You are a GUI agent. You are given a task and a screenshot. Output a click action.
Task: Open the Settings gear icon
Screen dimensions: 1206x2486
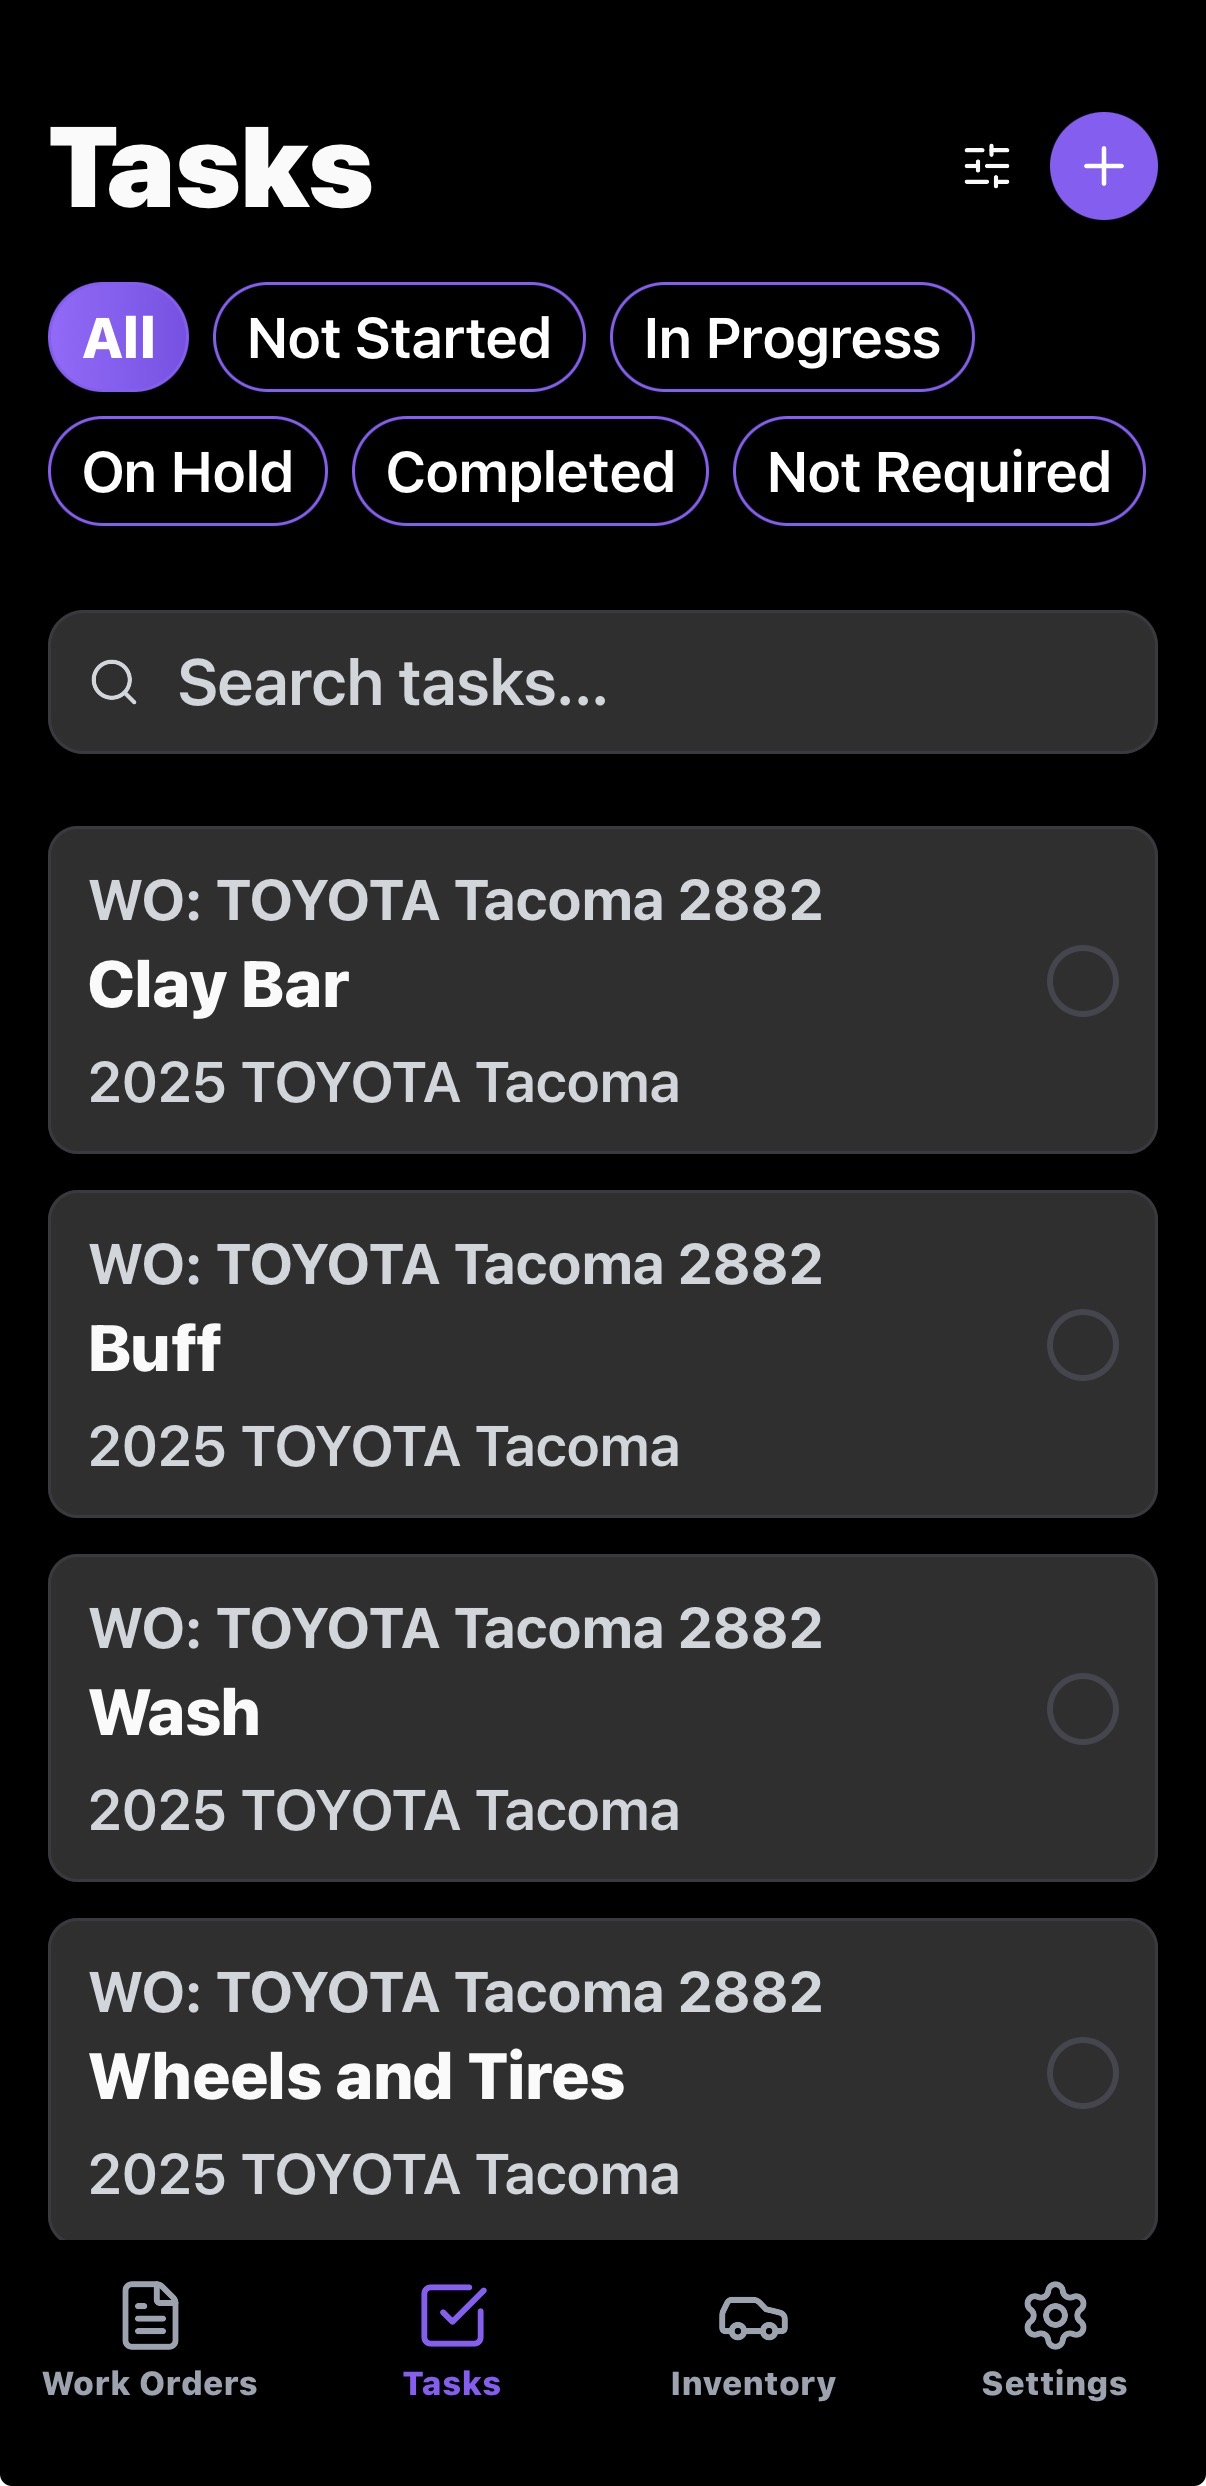click(1055, 2315)
